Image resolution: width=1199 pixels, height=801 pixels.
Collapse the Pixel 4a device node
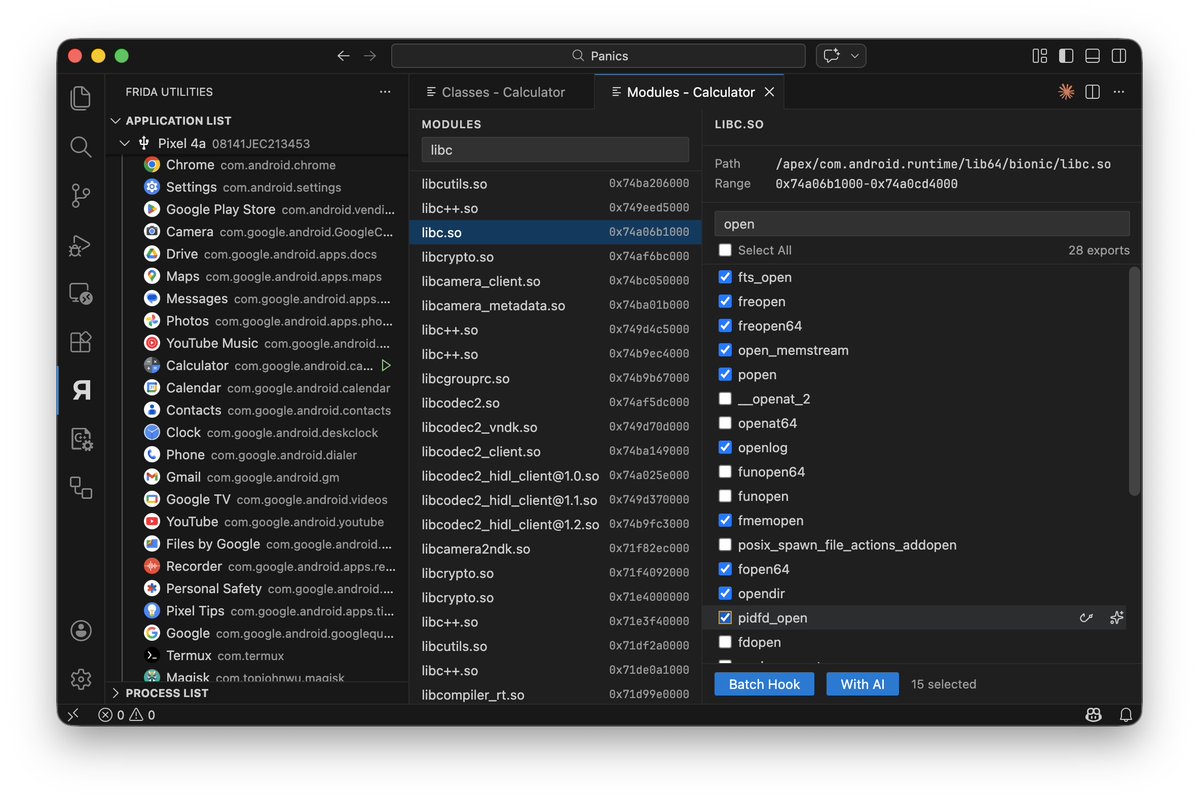125,143
